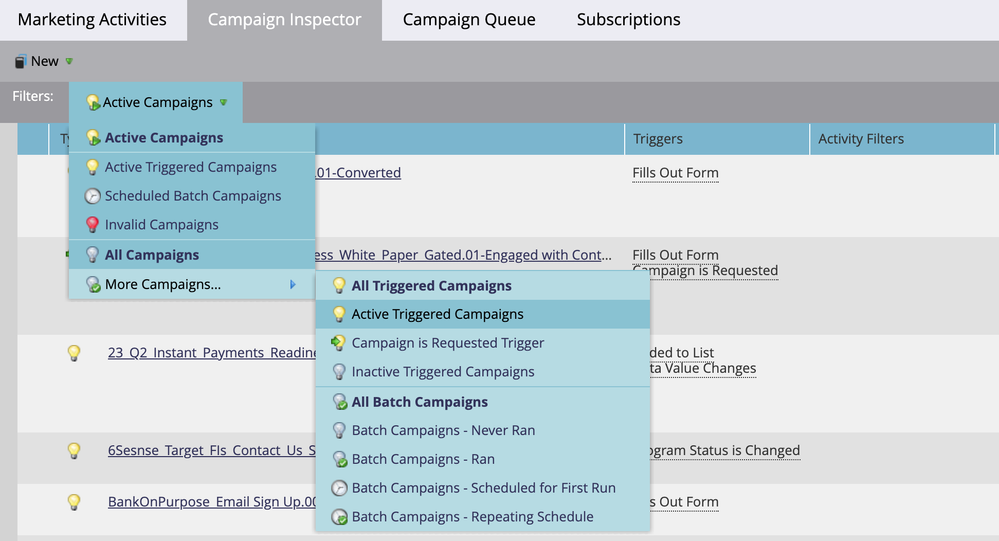Click the Batch Campaigns - Repeating Schedule icon
Screen dimensions: 999x541
[x=339, y=517]
